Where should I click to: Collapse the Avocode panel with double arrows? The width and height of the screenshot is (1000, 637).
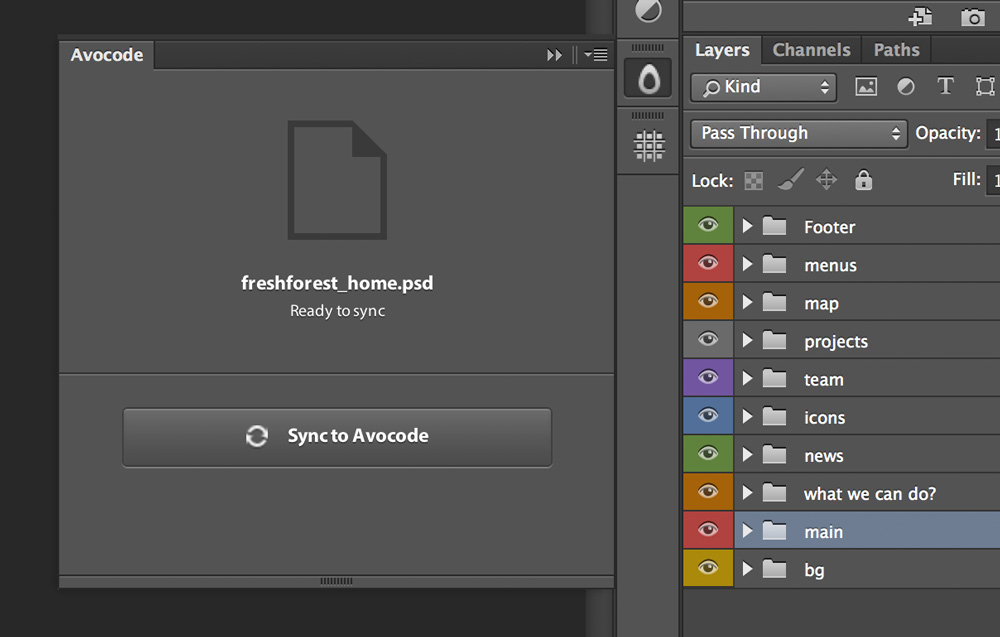pyautogui.click(x=554, y=55)
